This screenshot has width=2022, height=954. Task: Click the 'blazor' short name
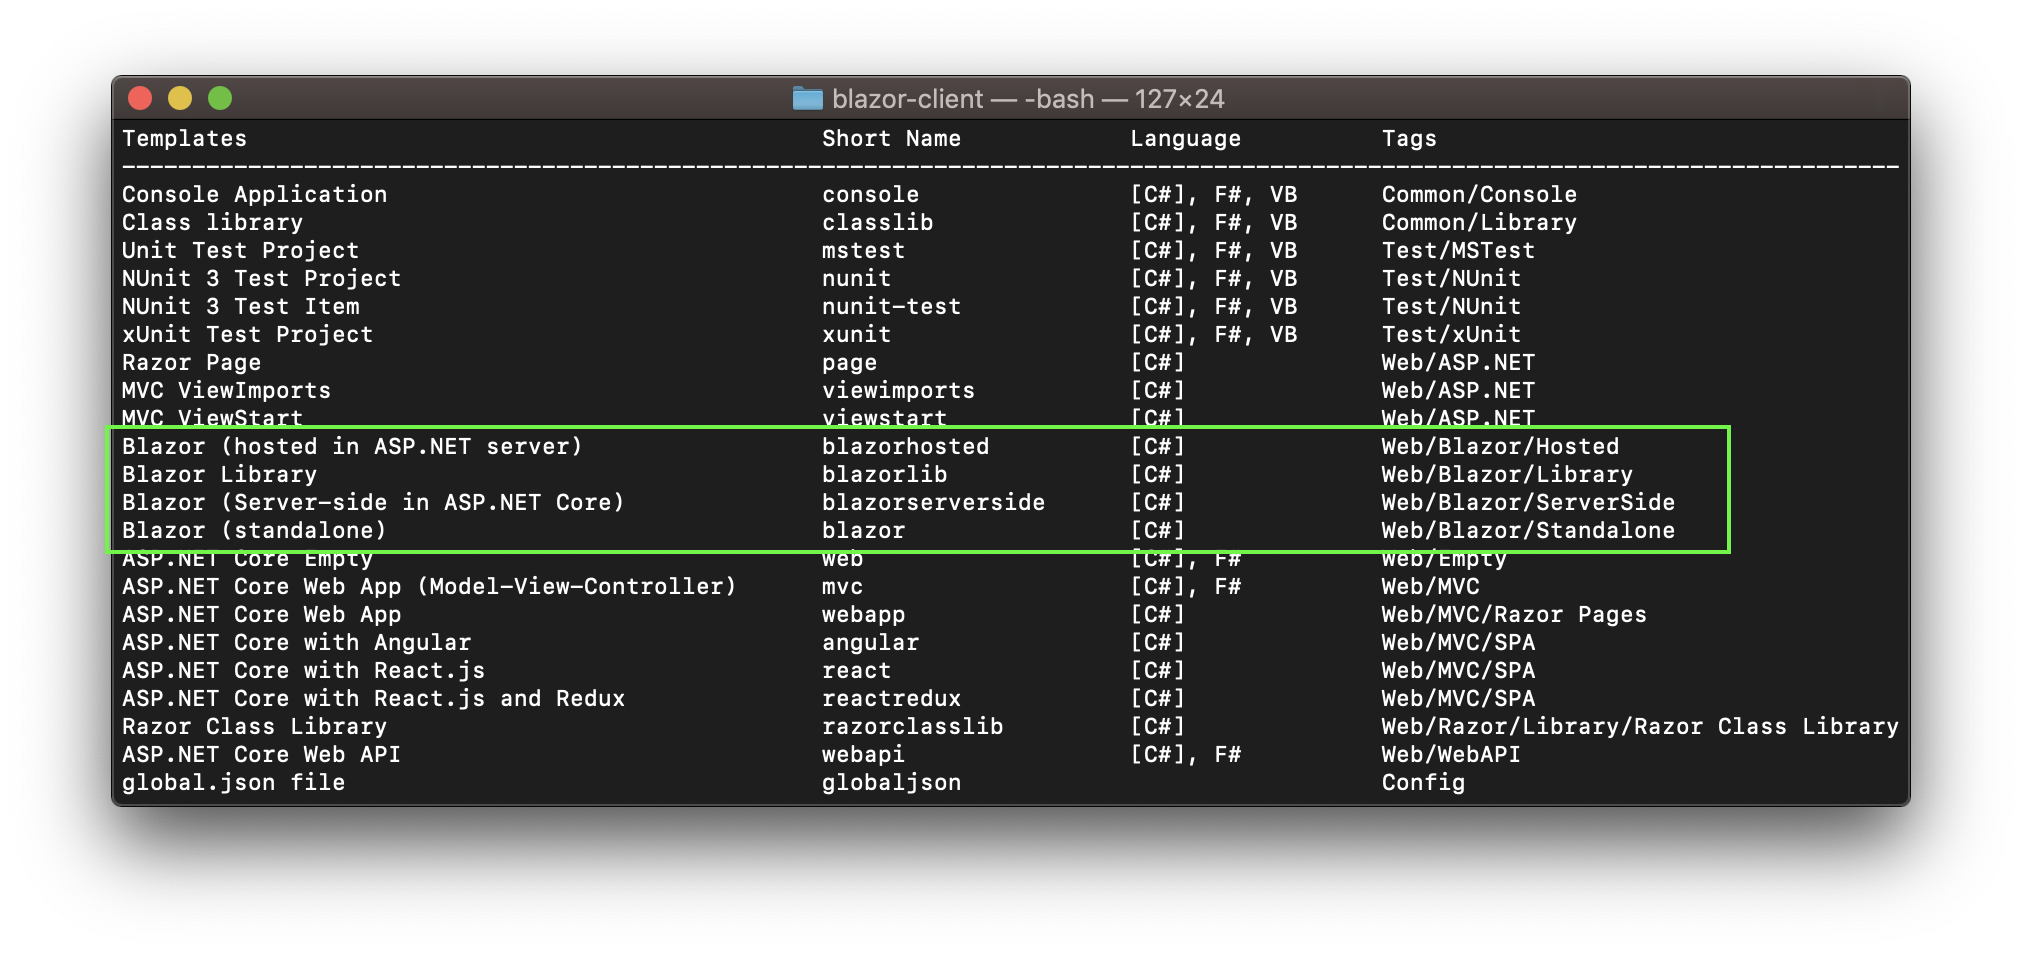tap(864, 531)
